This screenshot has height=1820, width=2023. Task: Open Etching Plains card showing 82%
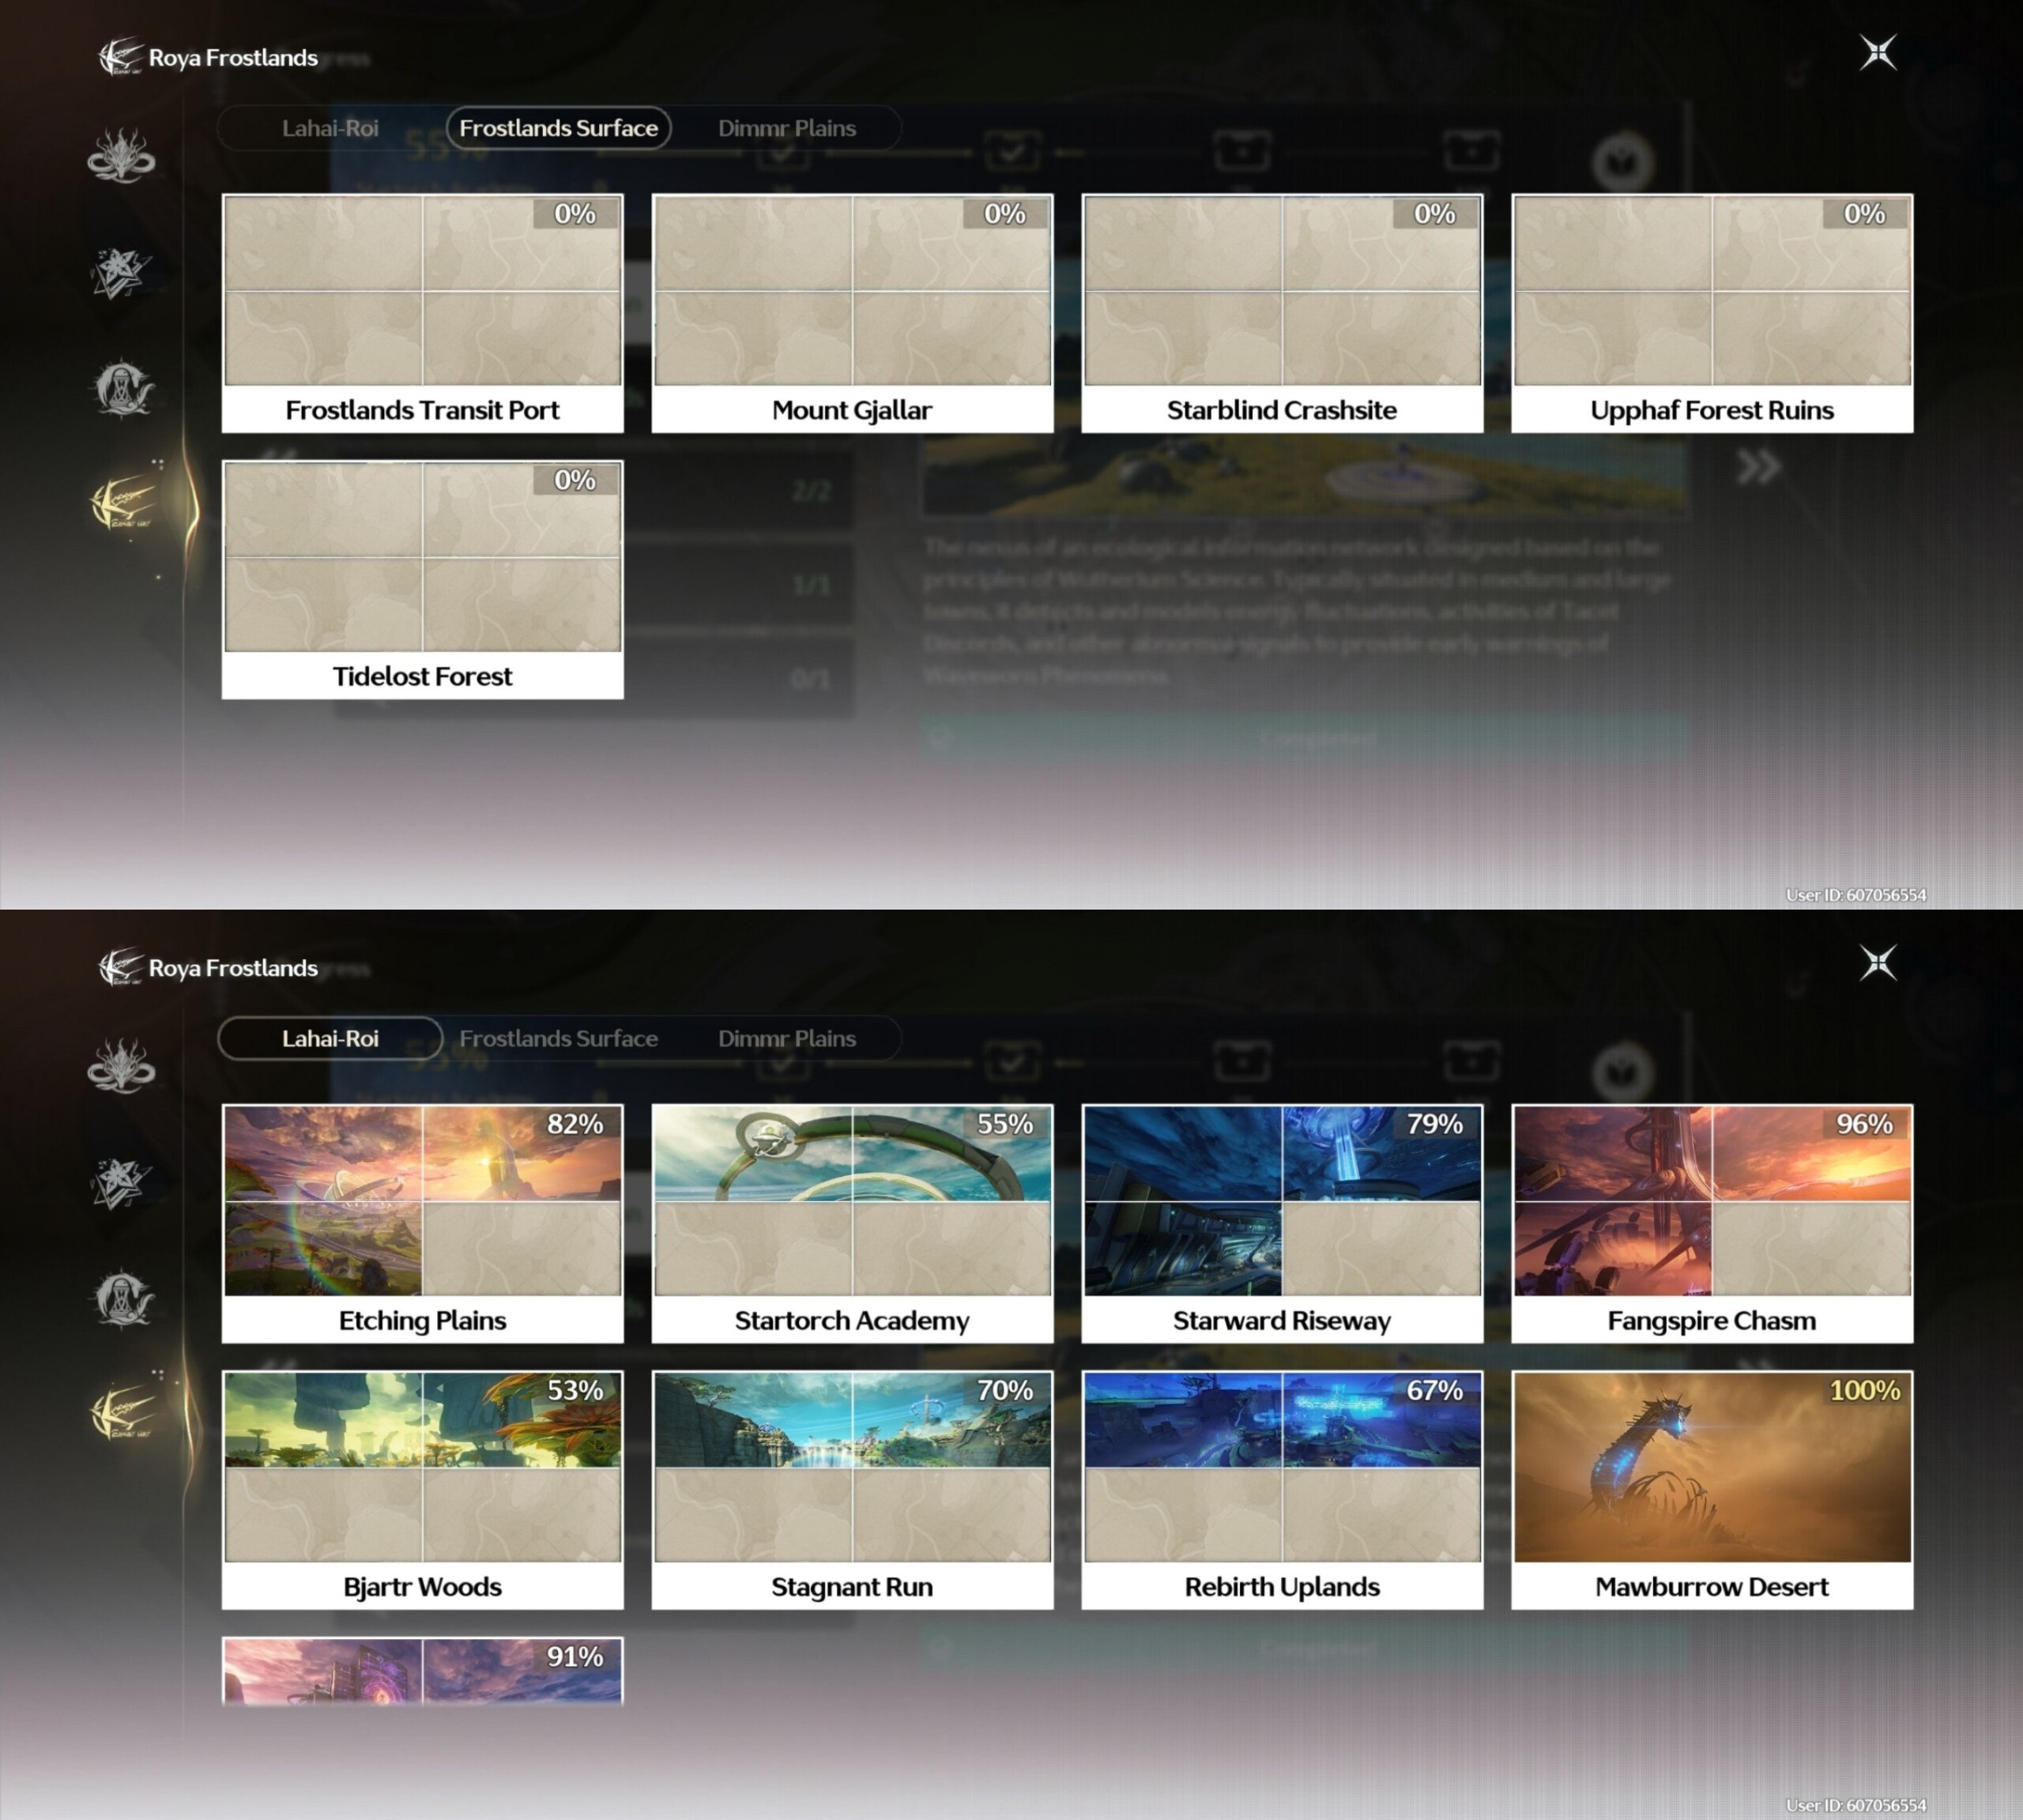pos(422,1223)
